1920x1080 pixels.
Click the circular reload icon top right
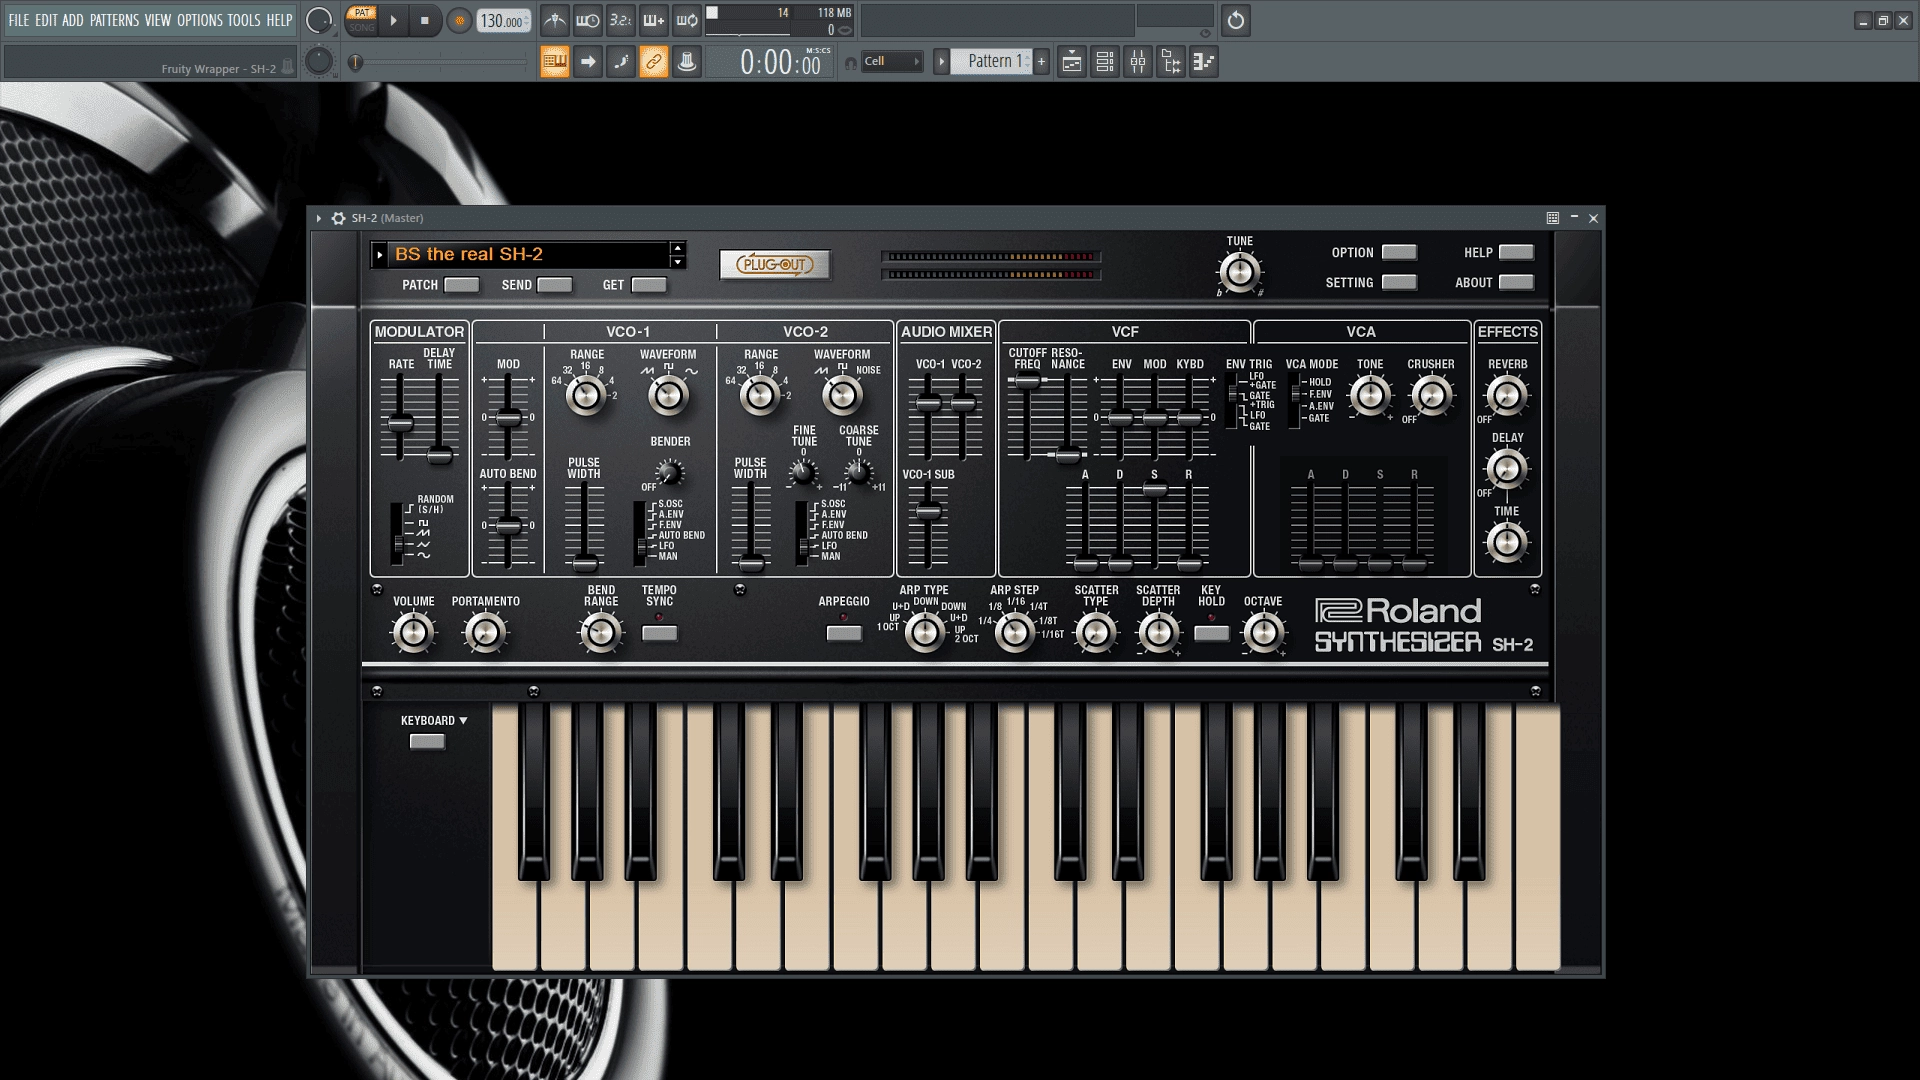coord(1236,20)
